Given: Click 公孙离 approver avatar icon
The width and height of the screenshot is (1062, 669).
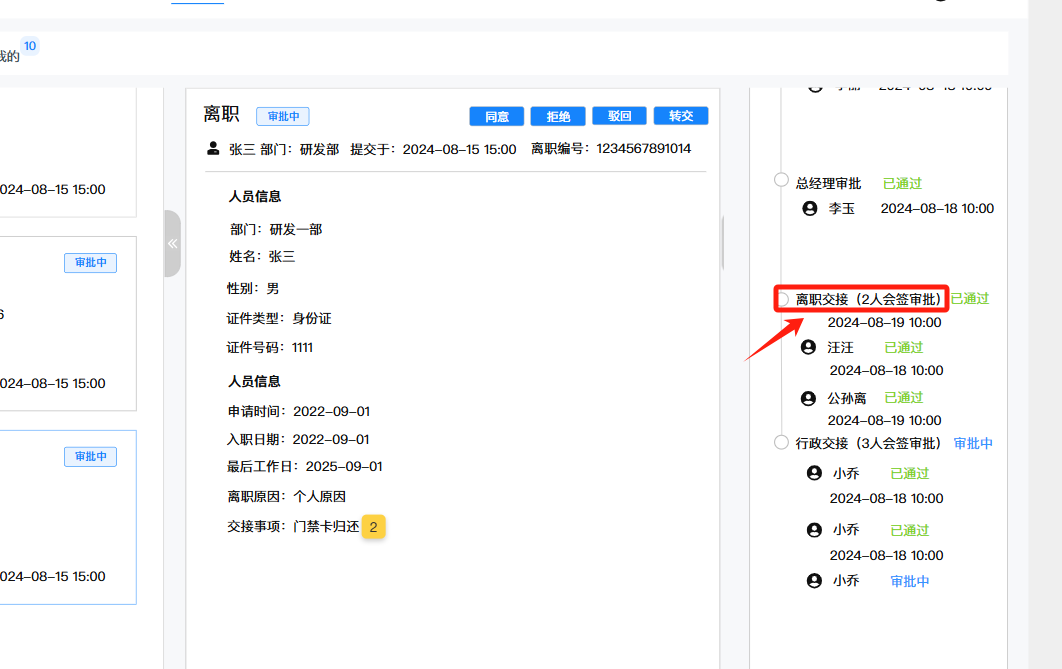Looking at the screenshot, I should coord(808,398).
